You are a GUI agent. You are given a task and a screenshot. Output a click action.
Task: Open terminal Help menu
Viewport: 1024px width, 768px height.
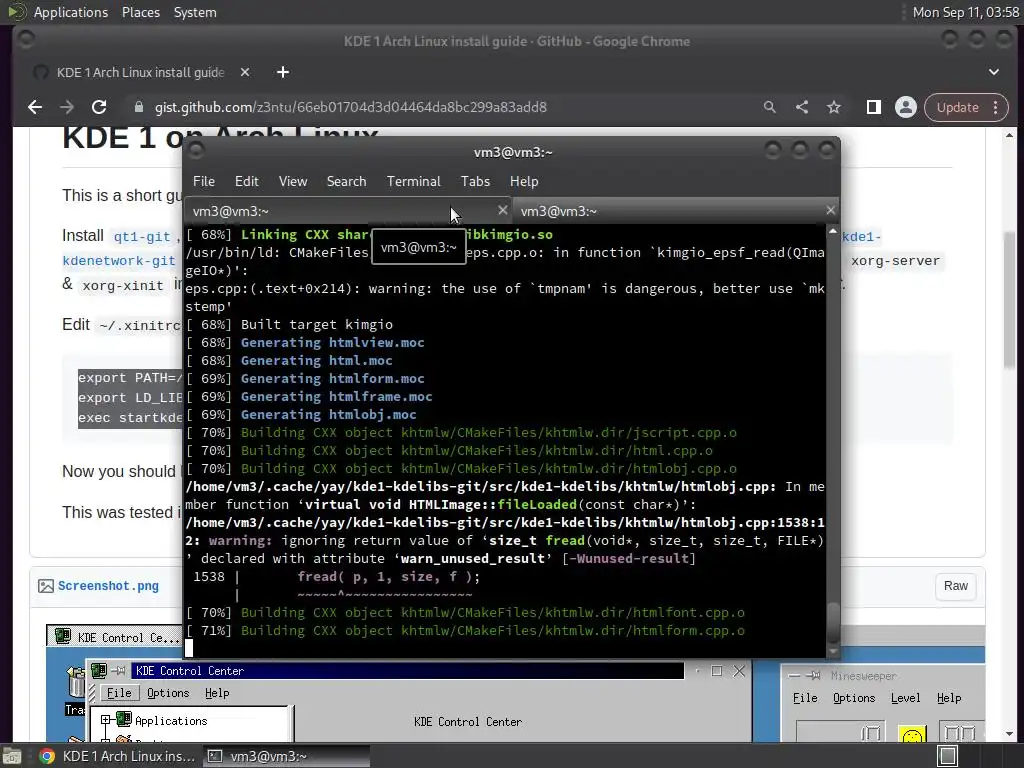(524, 182)
